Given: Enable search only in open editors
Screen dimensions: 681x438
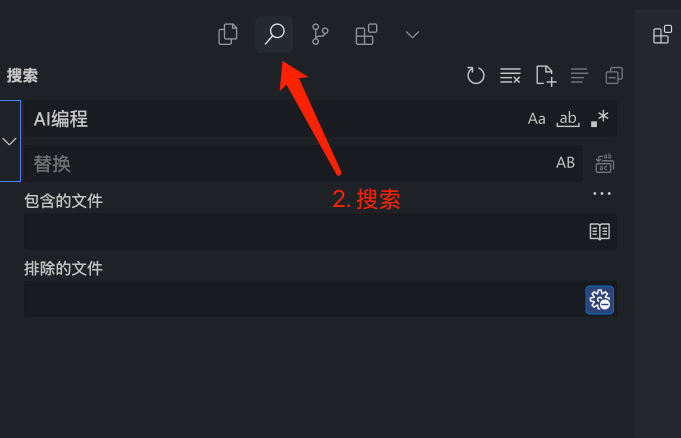Looking at the screenshot, I should pos(600,231).
